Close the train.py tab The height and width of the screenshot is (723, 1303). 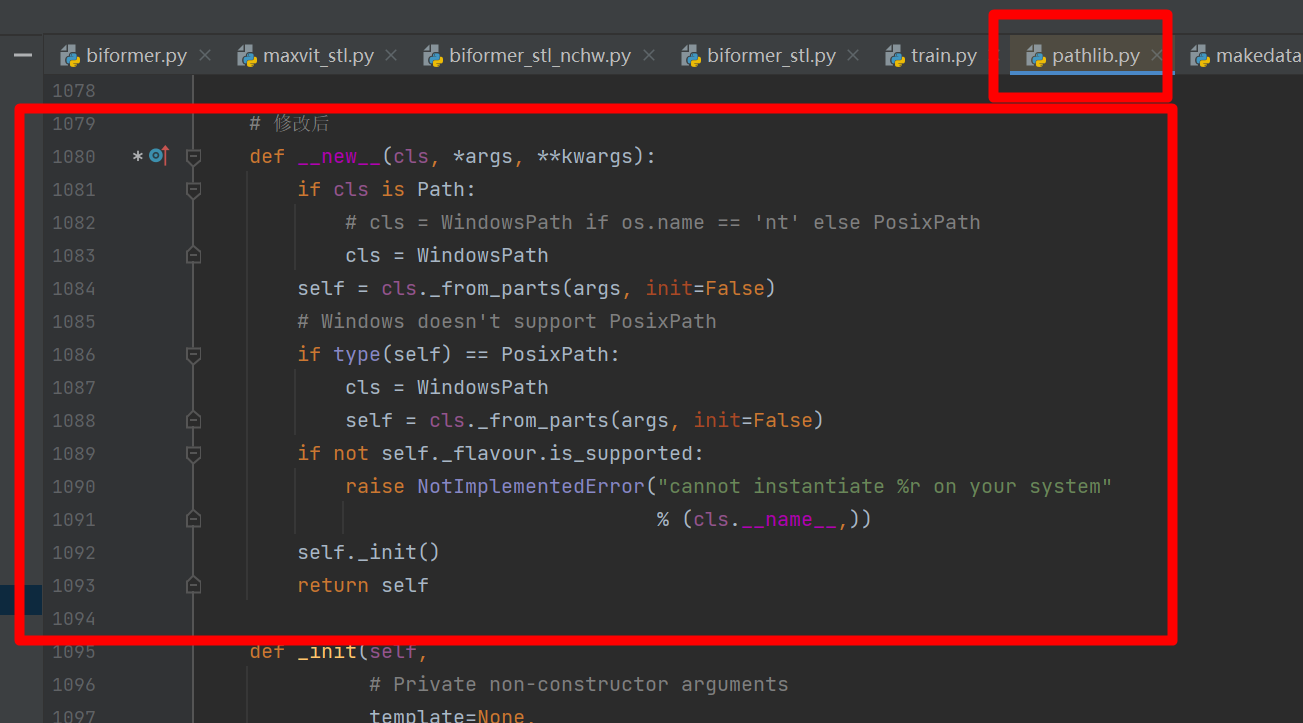(994, 56)
